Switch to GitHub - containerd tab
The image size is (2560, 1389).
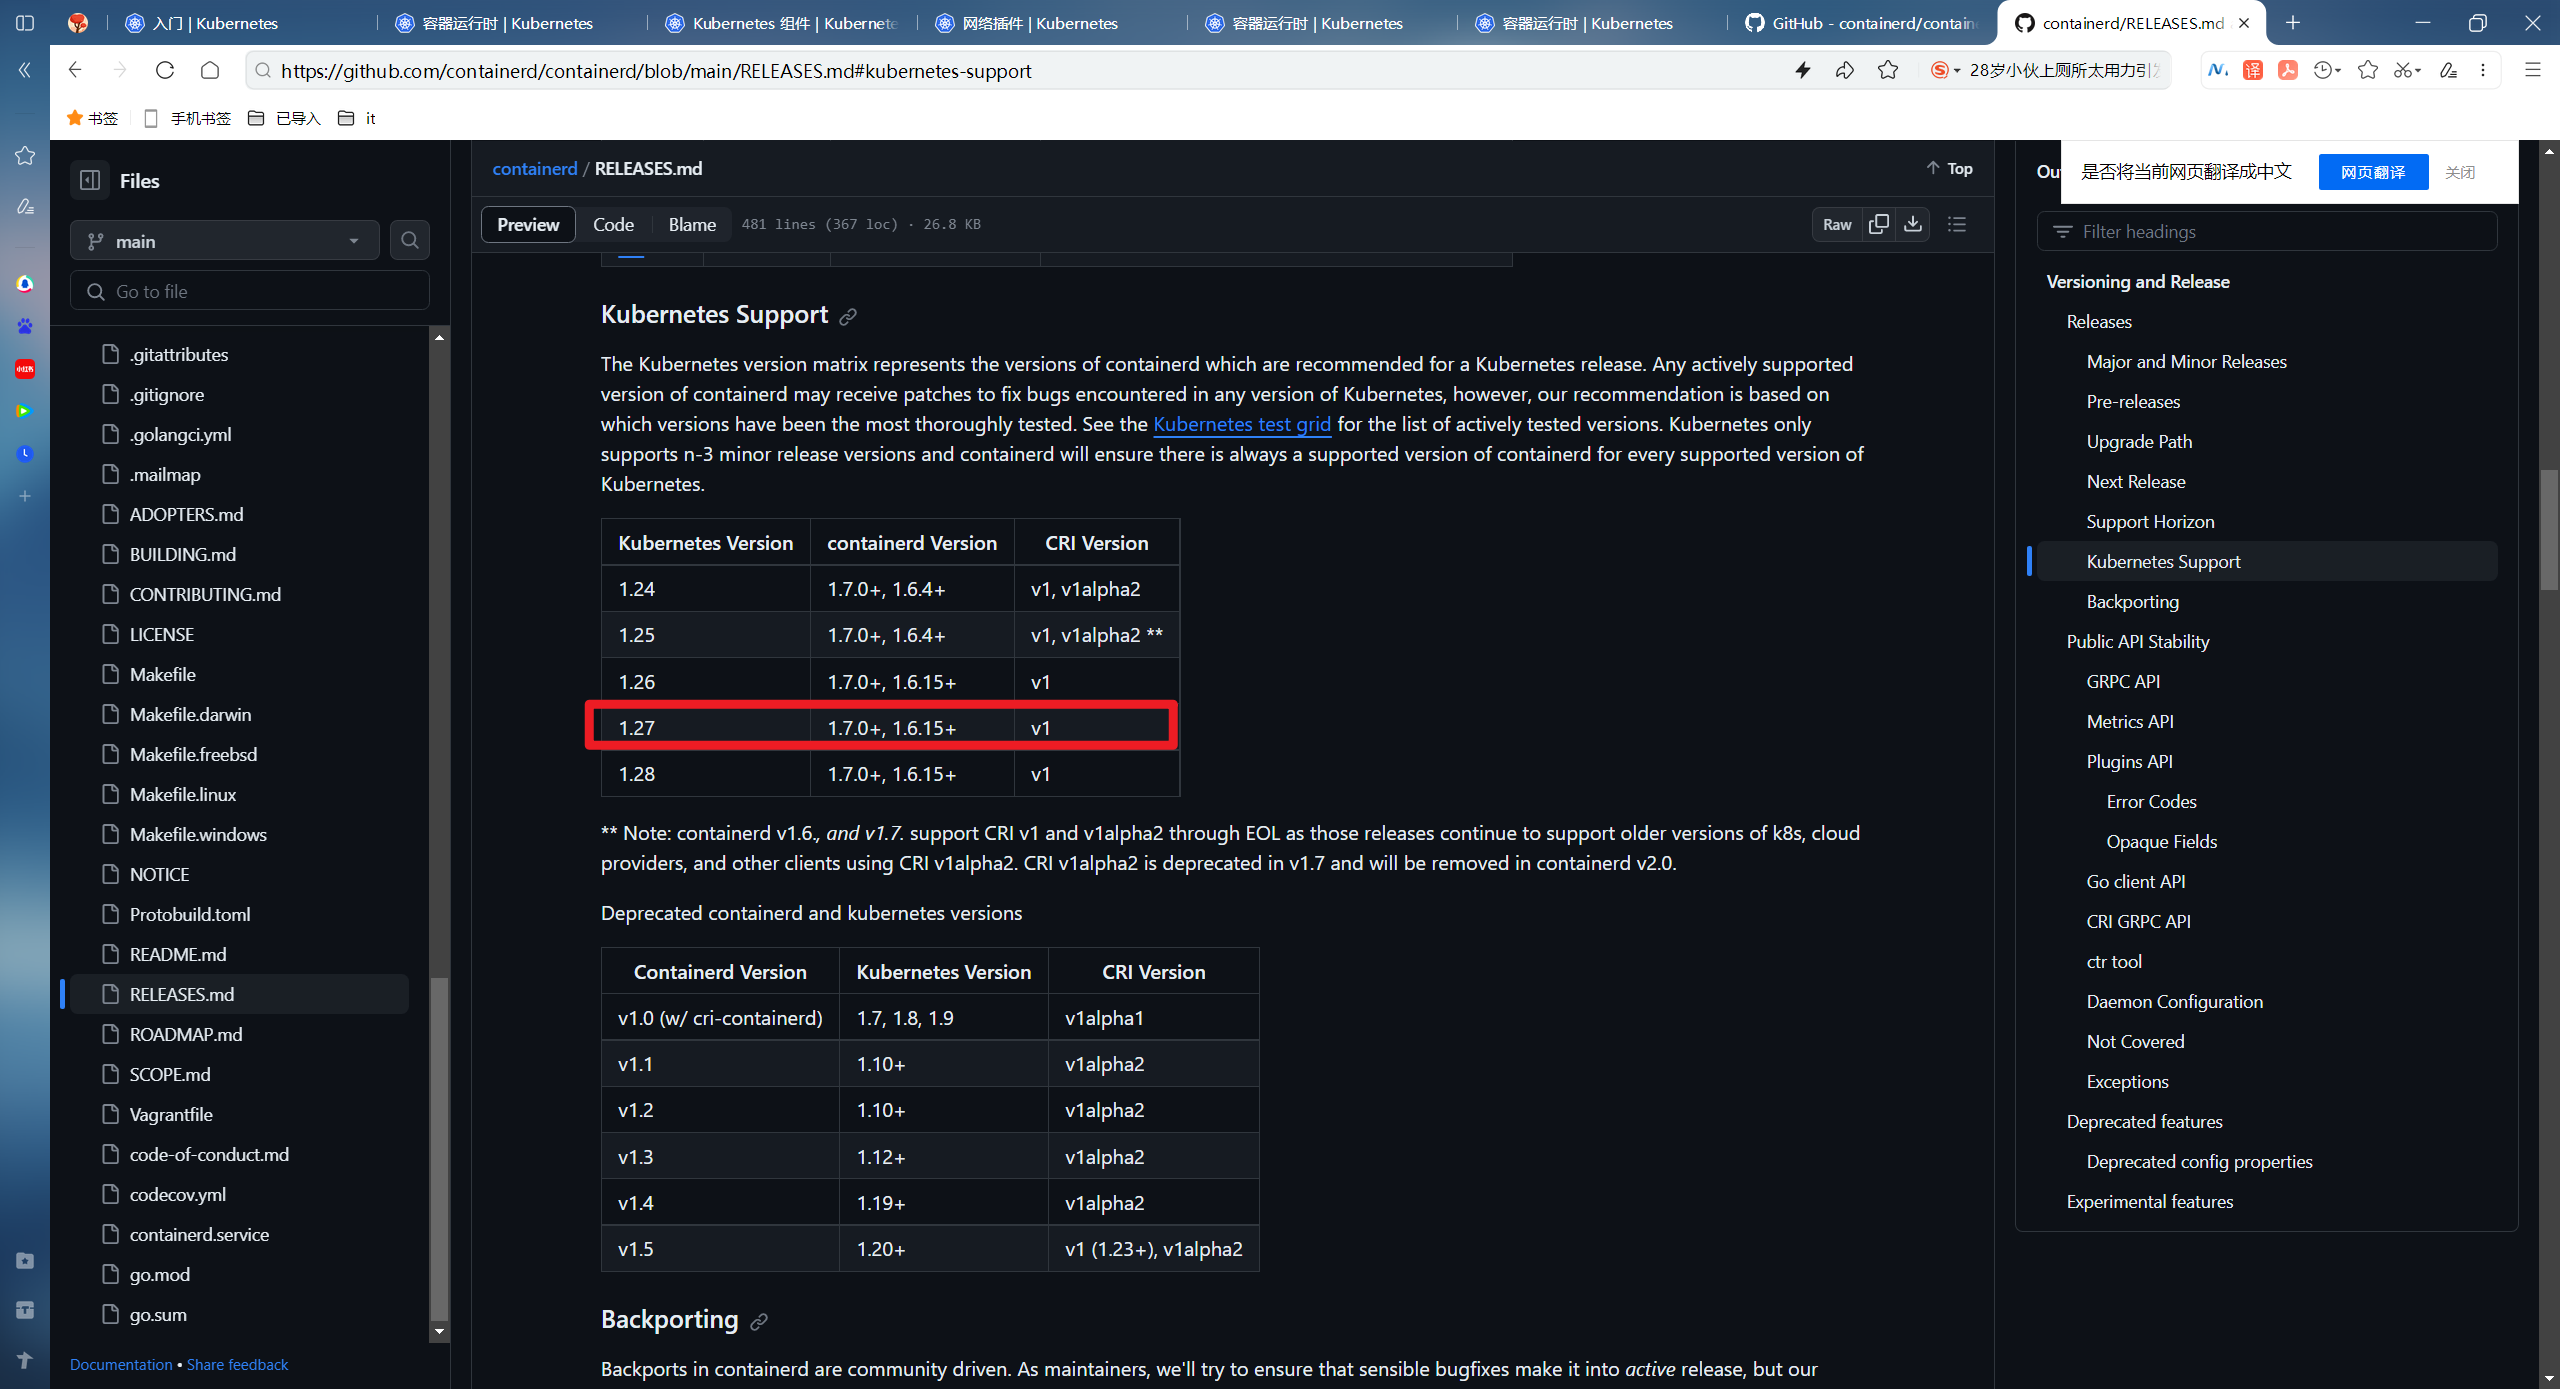point(1860,23)
